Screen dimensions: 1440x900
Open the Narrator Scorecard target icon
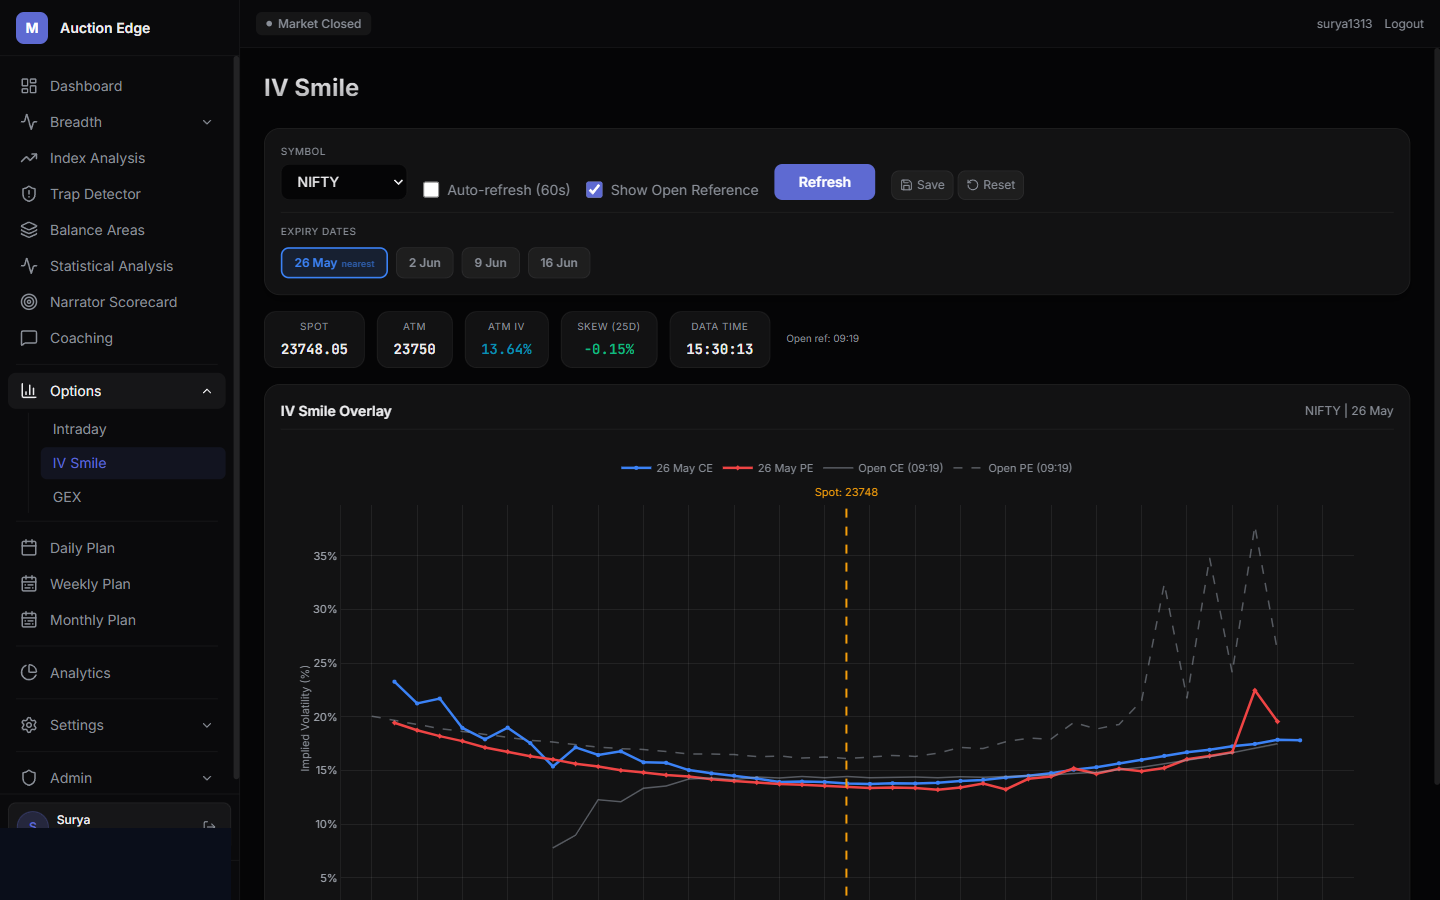tap(29, 302)
